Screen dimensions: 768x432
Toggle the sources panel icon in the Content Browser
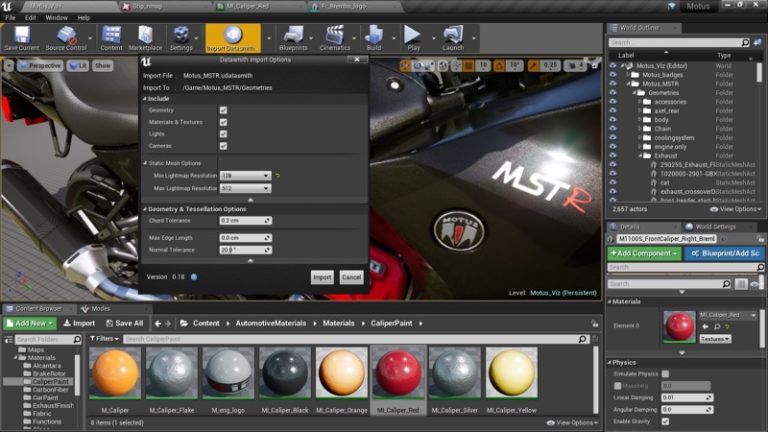8,339
